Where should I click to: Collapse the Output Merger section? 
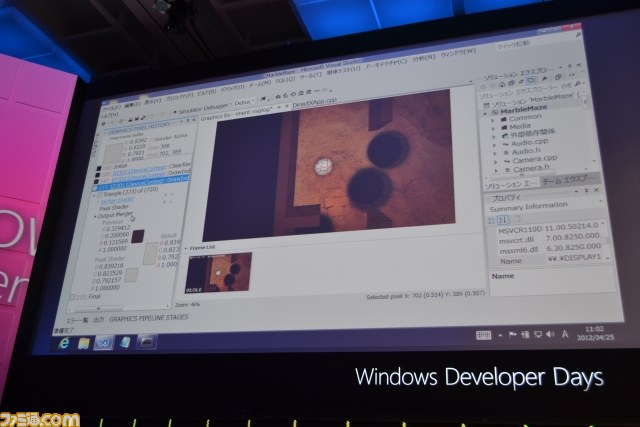tap(96, 216)
